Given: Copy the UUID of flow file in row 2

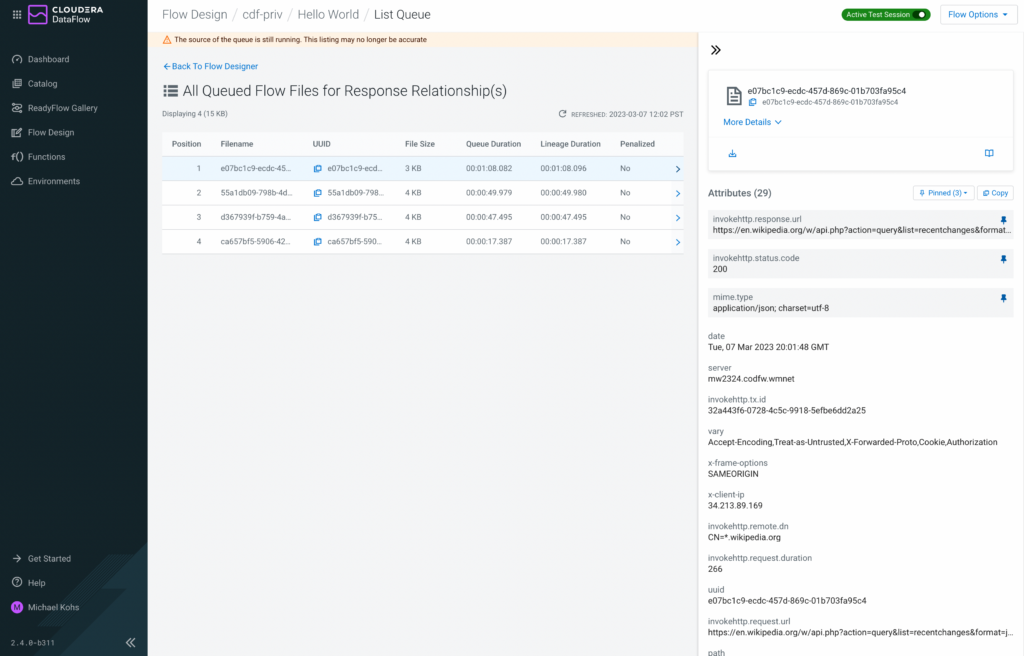Looking at the screenshot, I should pos(319,192).
